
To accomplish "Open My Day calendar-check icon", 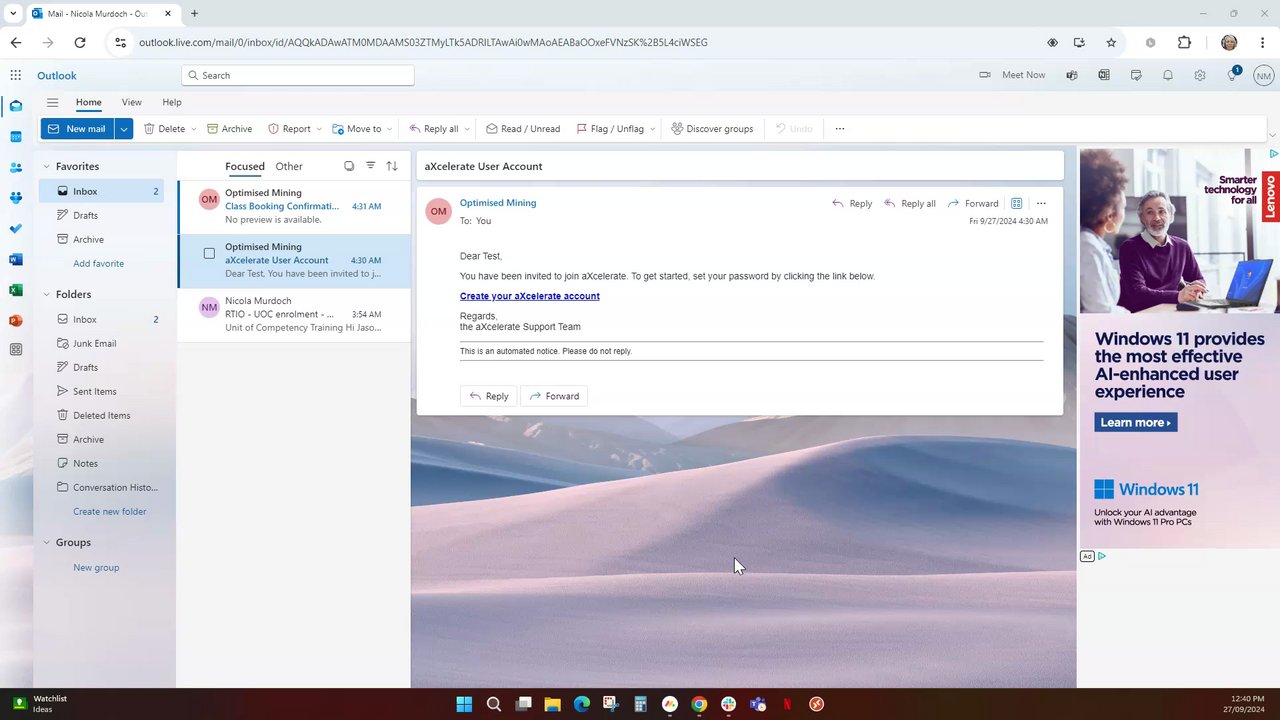I will [1136, 75].
